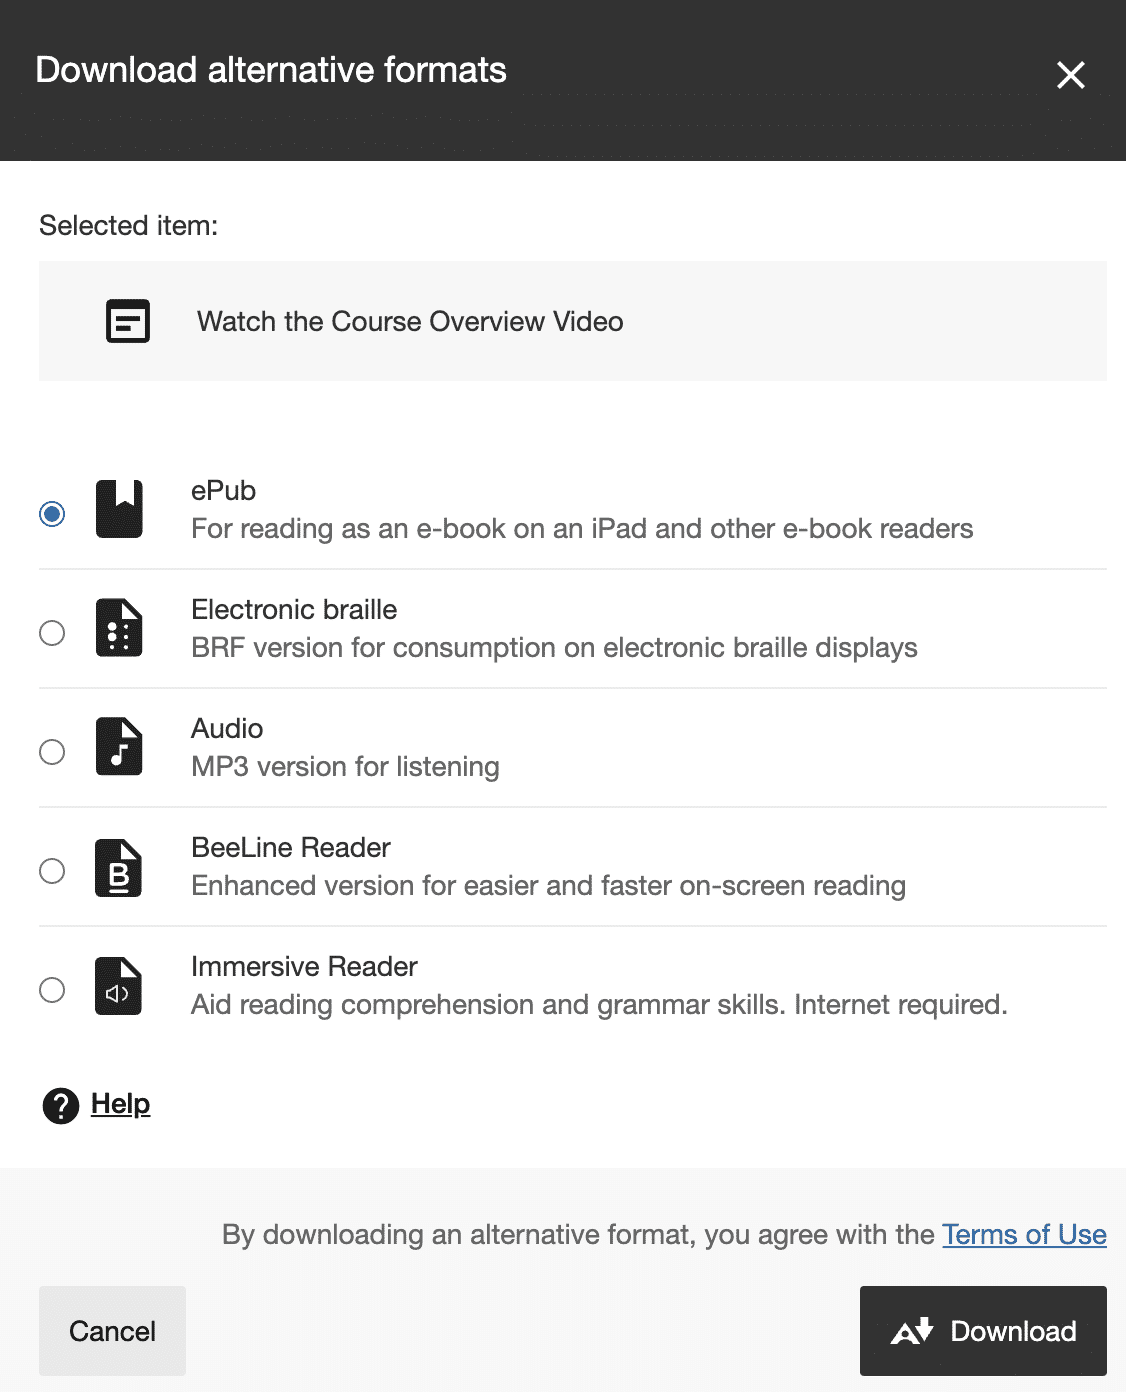Open the Terms of Use link
The image size is (1126, 1392).
(1024, 1235)
